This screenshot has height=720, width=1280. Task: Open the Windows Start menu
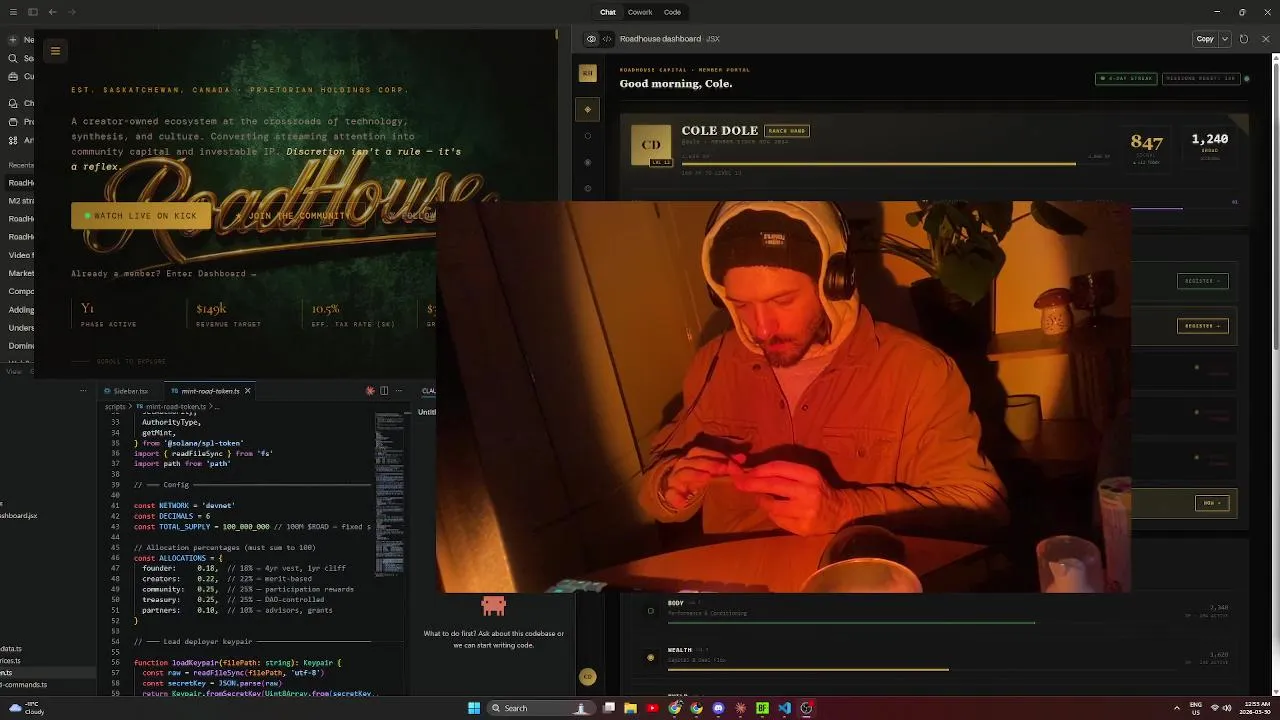[x=474, y=708]
